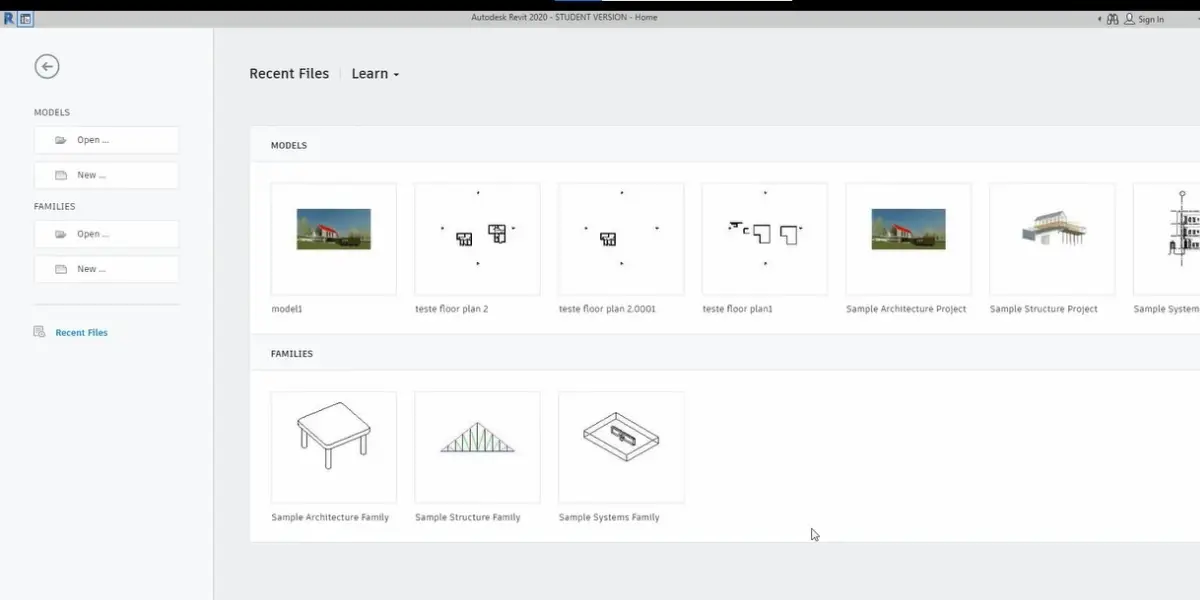Click the 'Sample Architecture Project' label
This screenshot has height=600, width=1200.
(x=906, y=309)
